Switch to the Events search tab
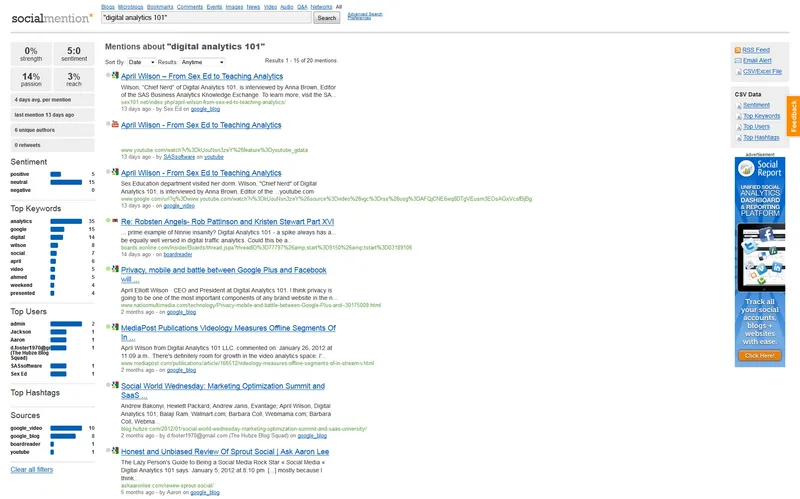The height and width of the screenshot is (499, 800). (214, 7)
